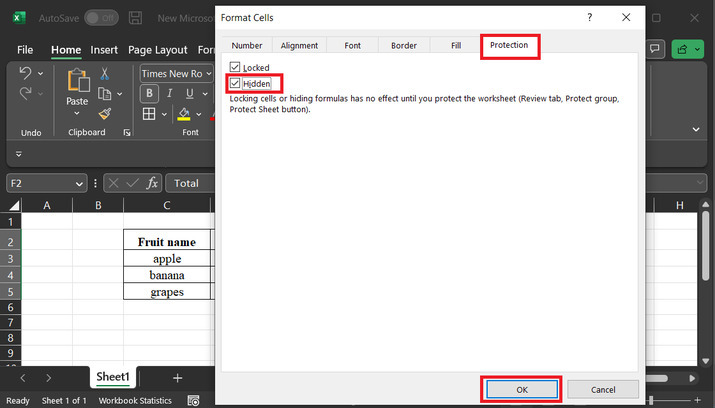This screenshot has width=715, height=408.
Task: Click the Save disk icon in title bar
Action: point(135,18)
